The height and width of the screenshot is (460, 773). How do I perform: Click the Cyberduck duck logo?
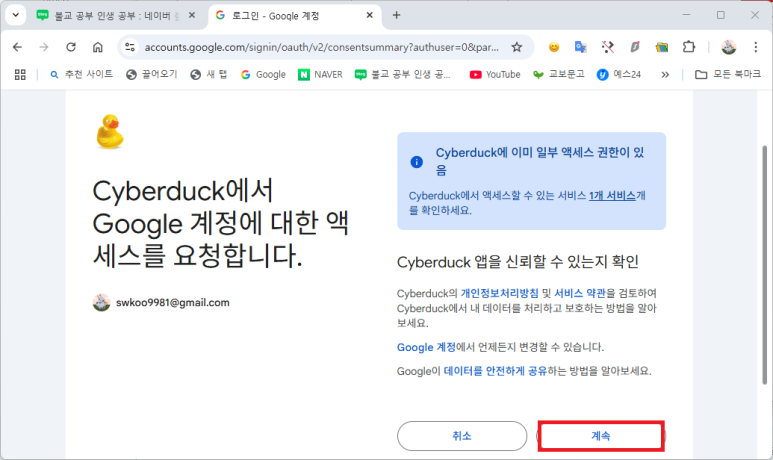tap(110, 132)
